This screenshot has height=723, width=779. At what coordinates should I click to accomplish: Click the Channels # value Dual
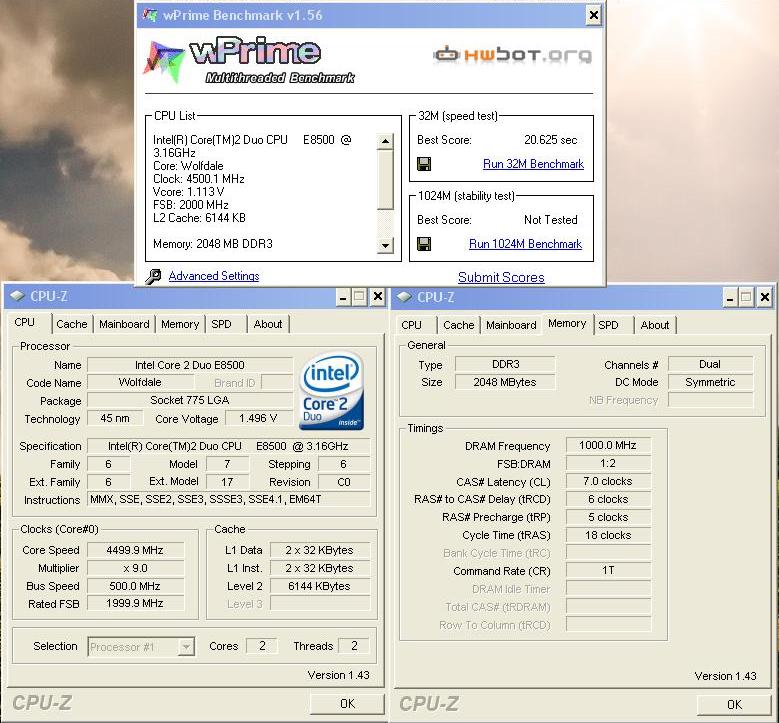point(710,364)
